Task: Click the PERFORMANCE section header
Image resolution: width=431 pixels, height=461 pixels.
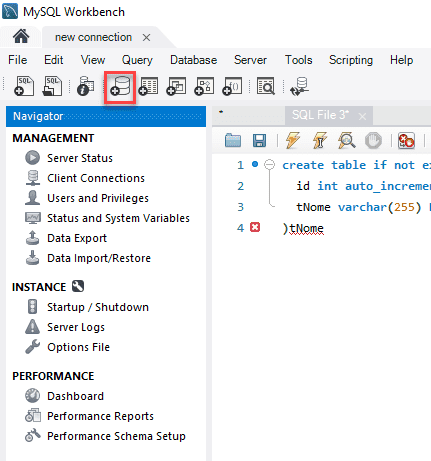Action: point(53,376)
